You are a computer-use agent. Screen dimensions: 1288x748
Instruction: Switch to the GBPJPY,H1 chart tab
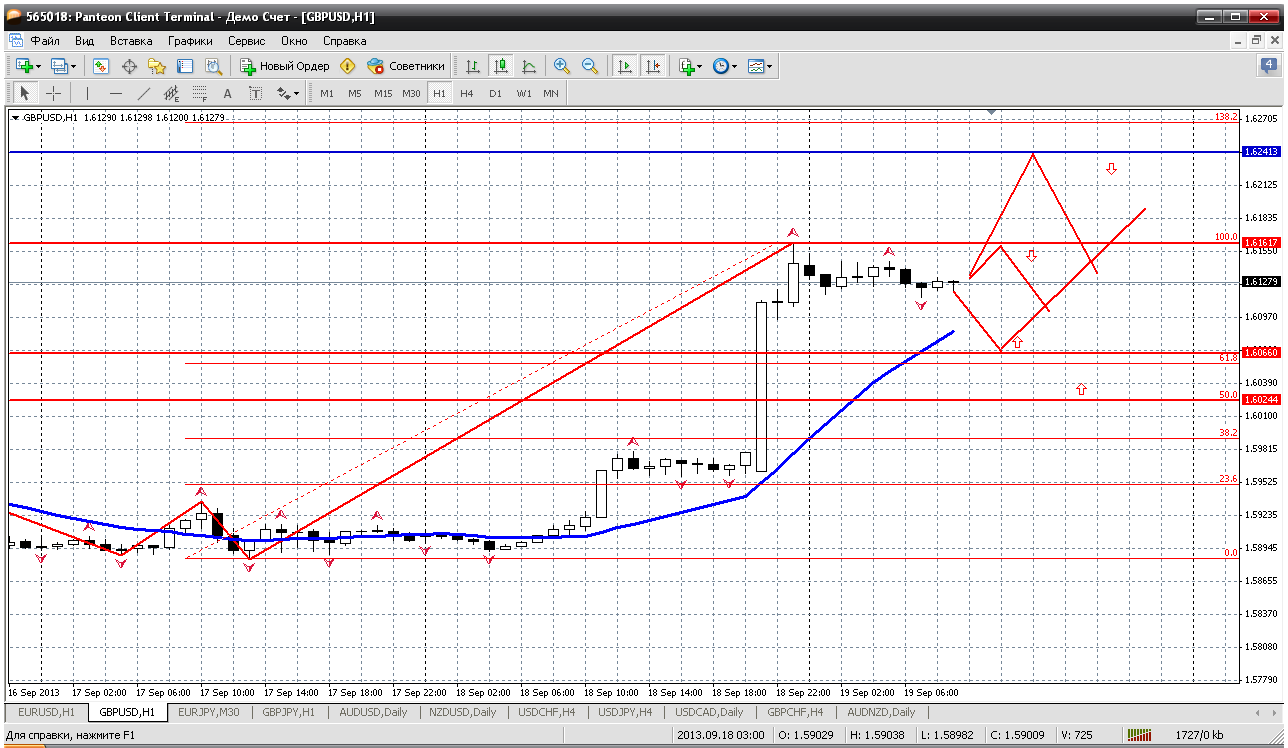289,712
